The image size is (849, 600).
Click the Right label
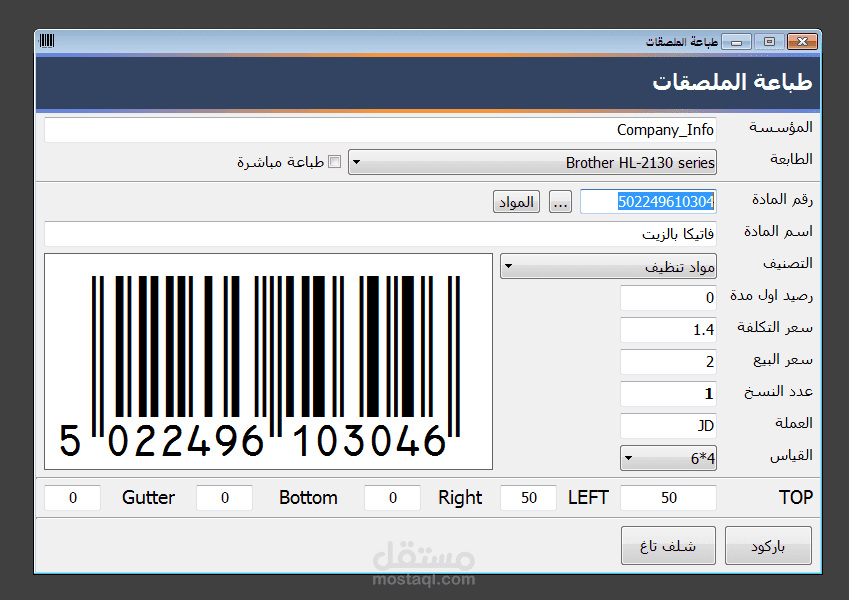(x=460, y=498)
